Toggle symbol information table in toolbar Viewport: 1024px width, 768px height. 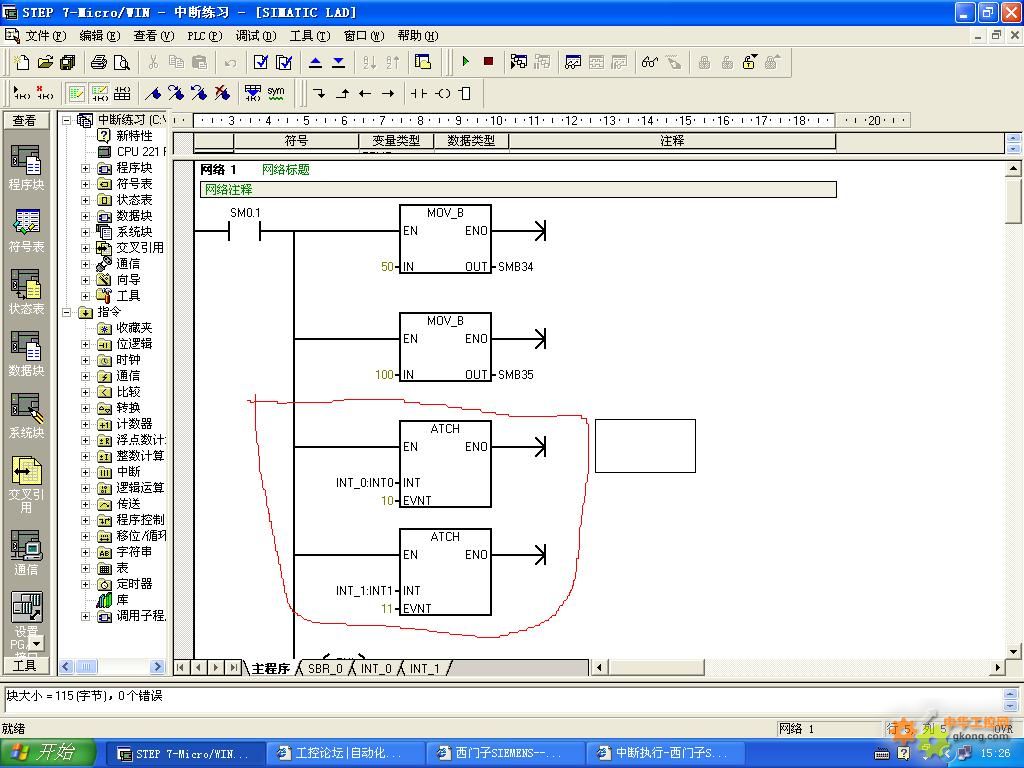(122, 93)
